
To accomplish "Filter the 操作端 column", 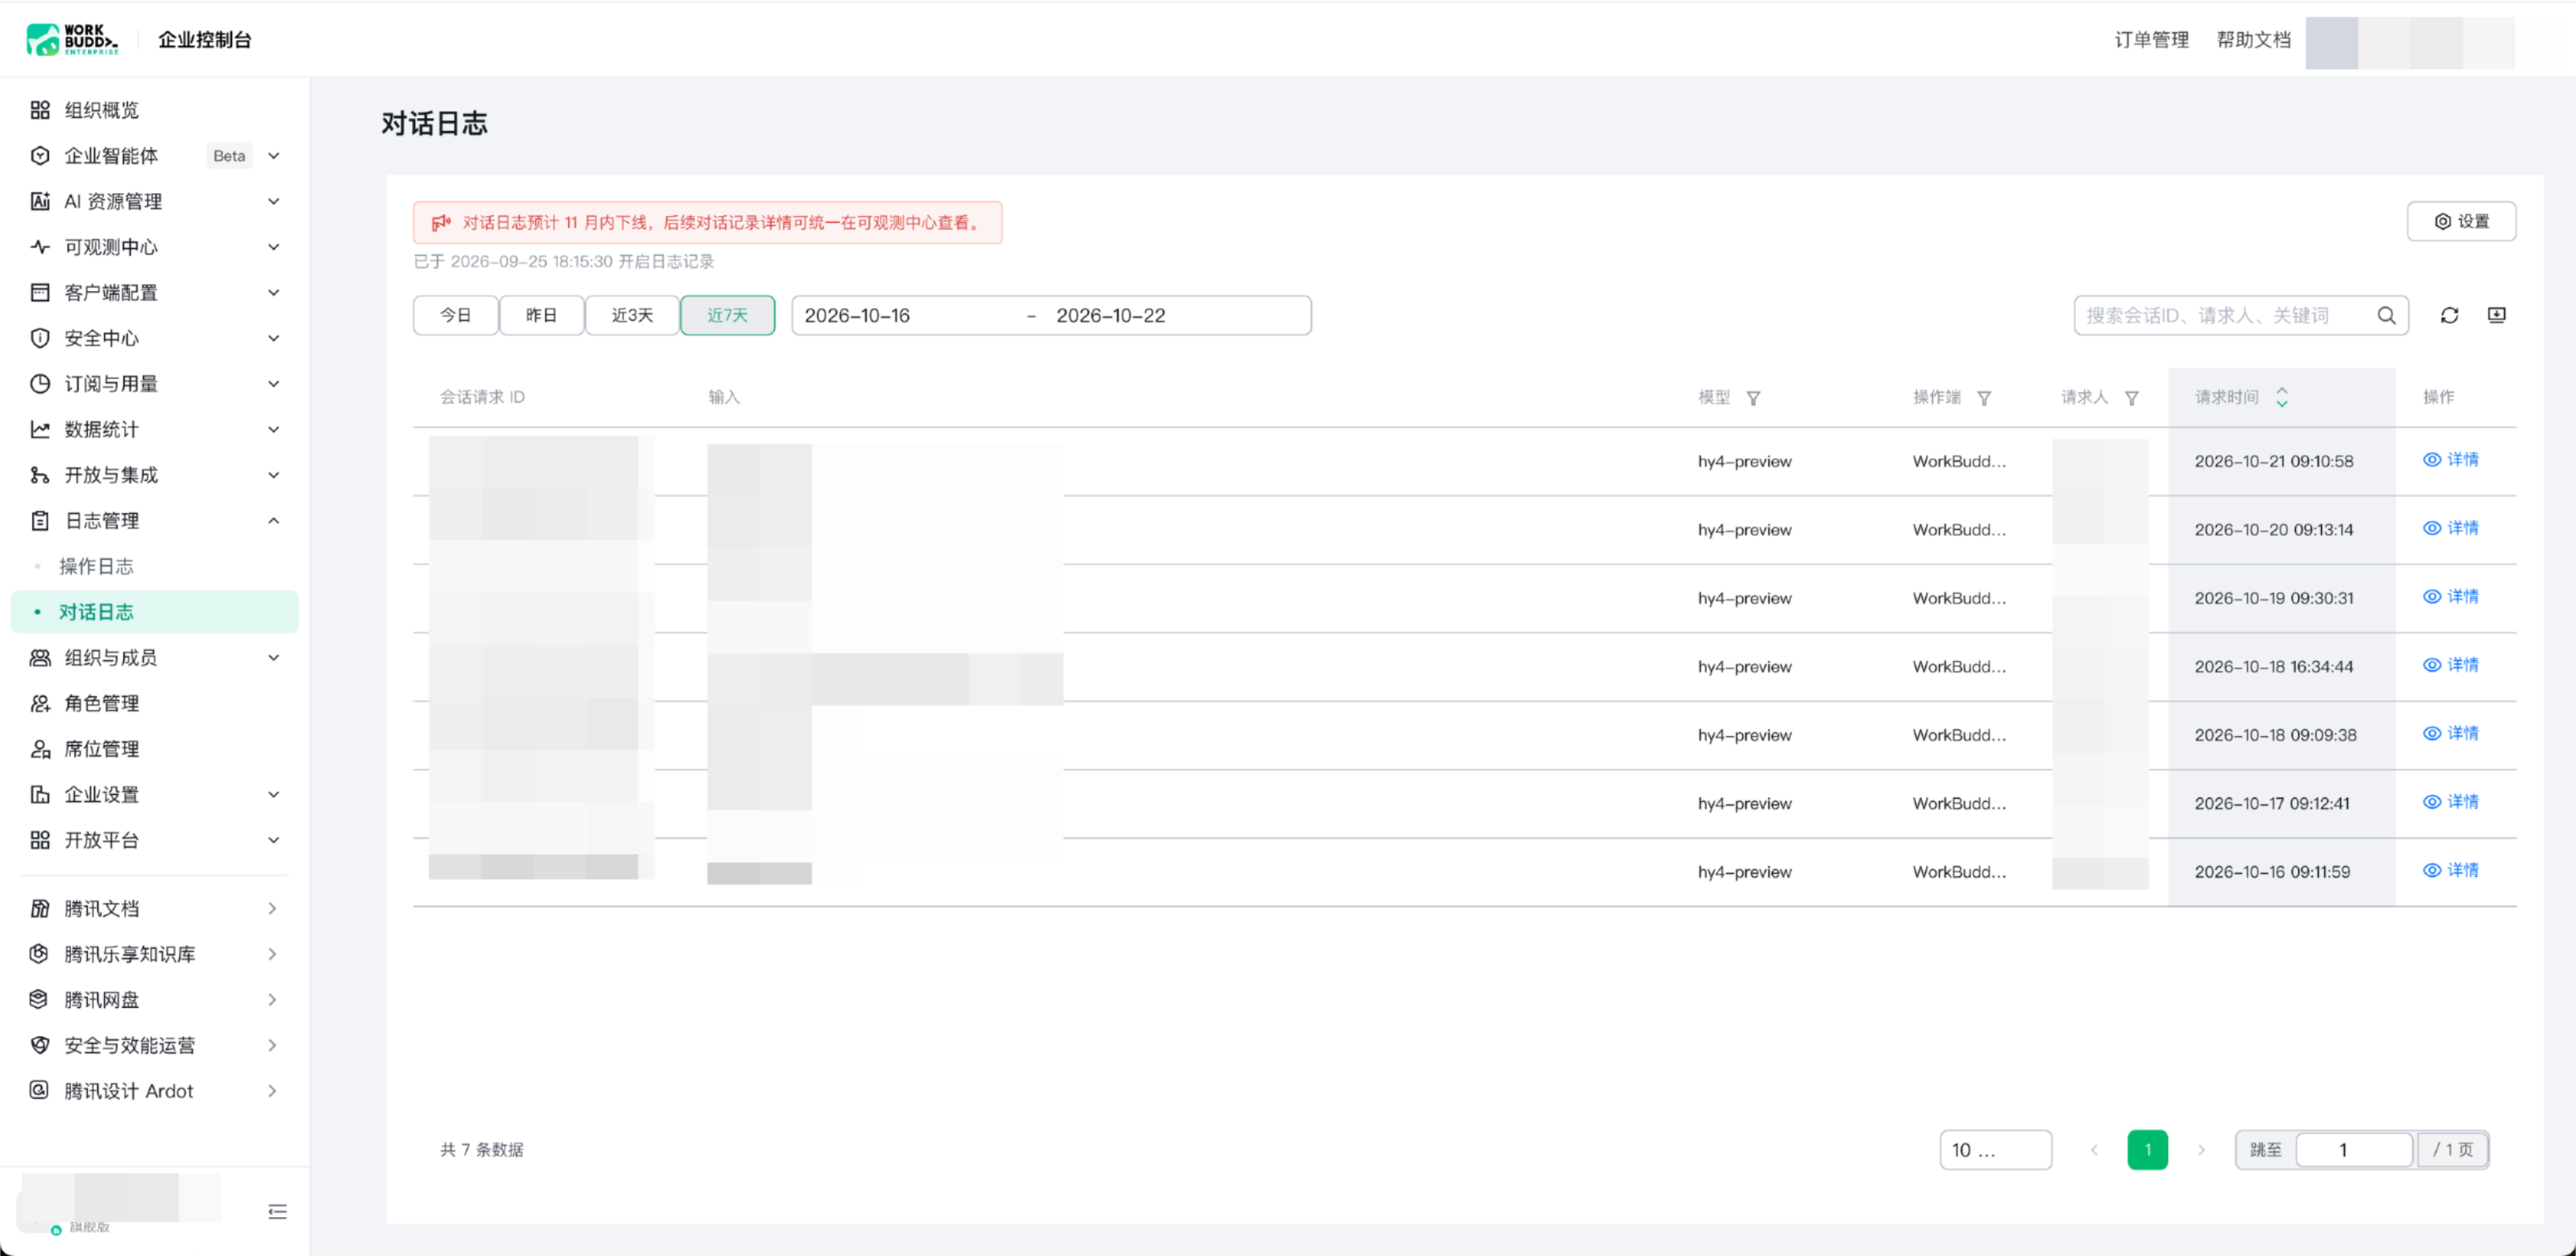I will tap(1984, 398).
